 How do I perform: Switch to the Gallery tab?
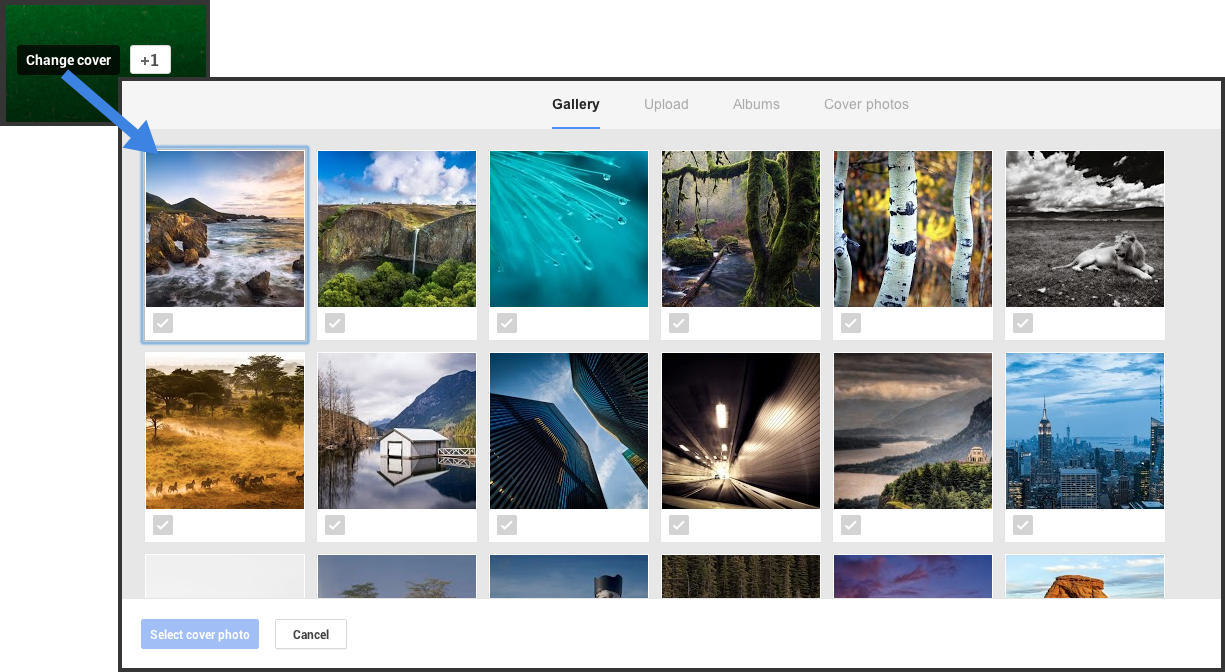[x=576, y=104]
